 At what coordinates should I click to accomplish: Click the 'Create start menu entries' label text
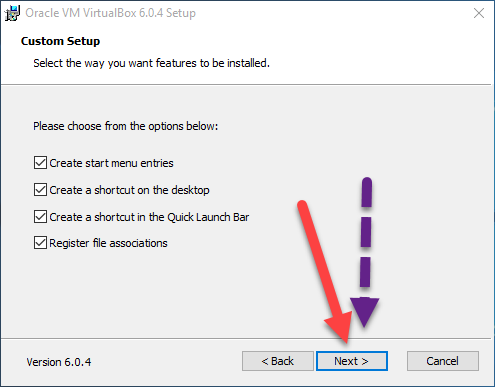click(x=111, y=163)
